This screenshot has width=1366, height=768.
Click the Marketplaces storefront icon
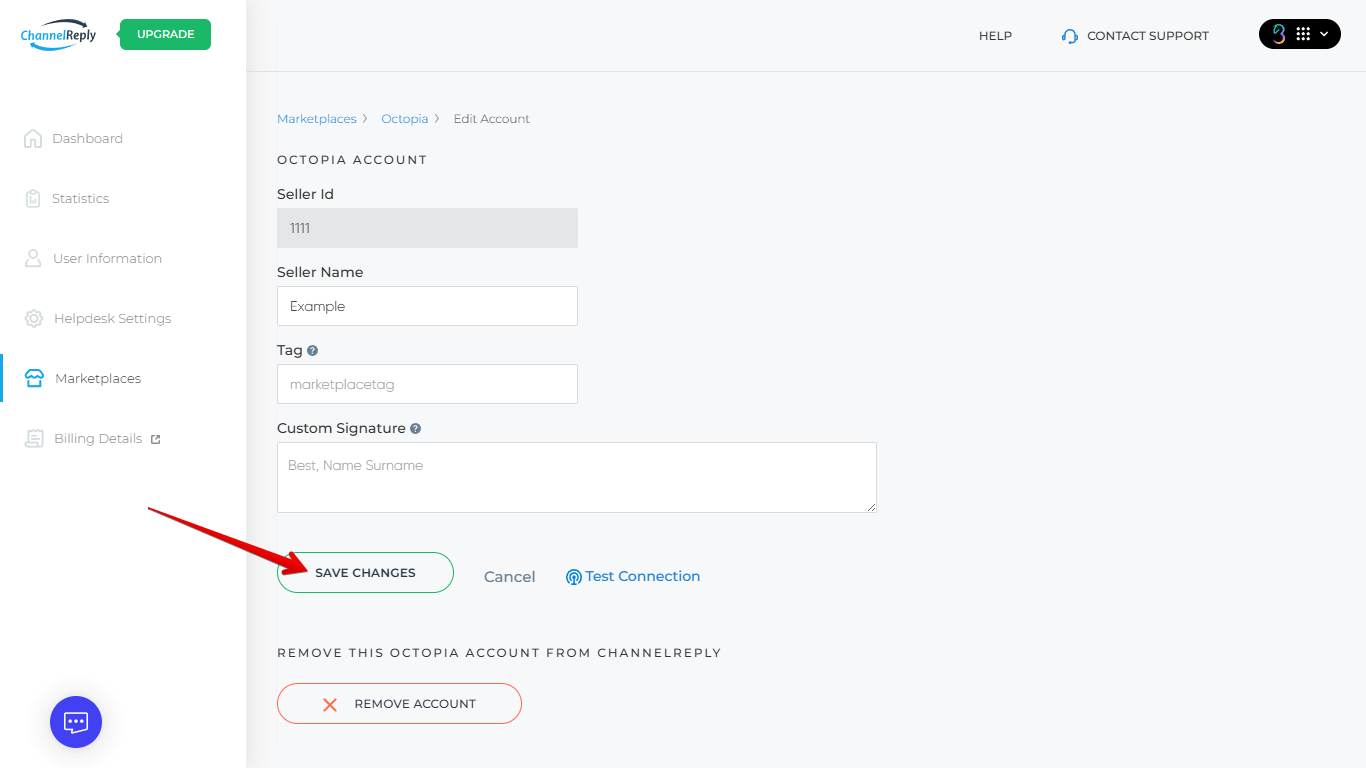34,378
